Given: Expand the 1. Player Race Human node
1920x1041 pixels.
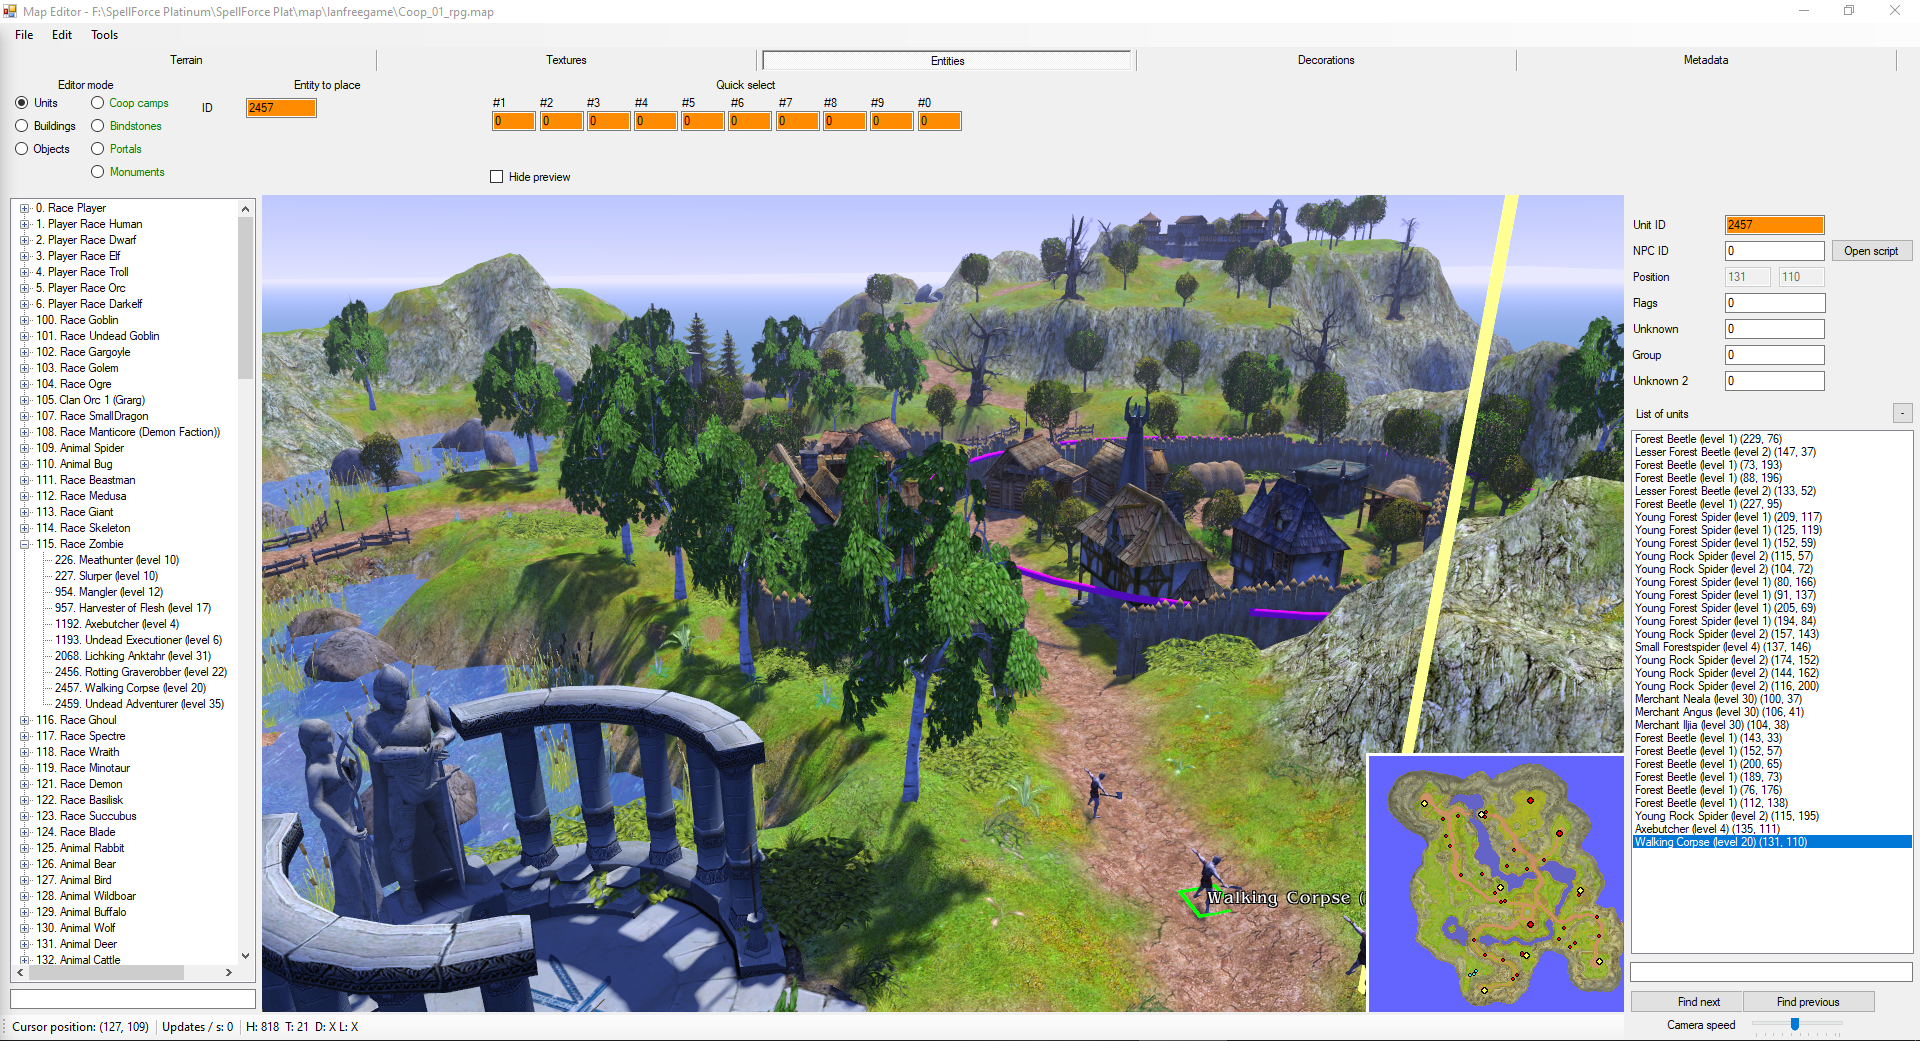Looking at the screenshot, I should [x=25, y=224].
